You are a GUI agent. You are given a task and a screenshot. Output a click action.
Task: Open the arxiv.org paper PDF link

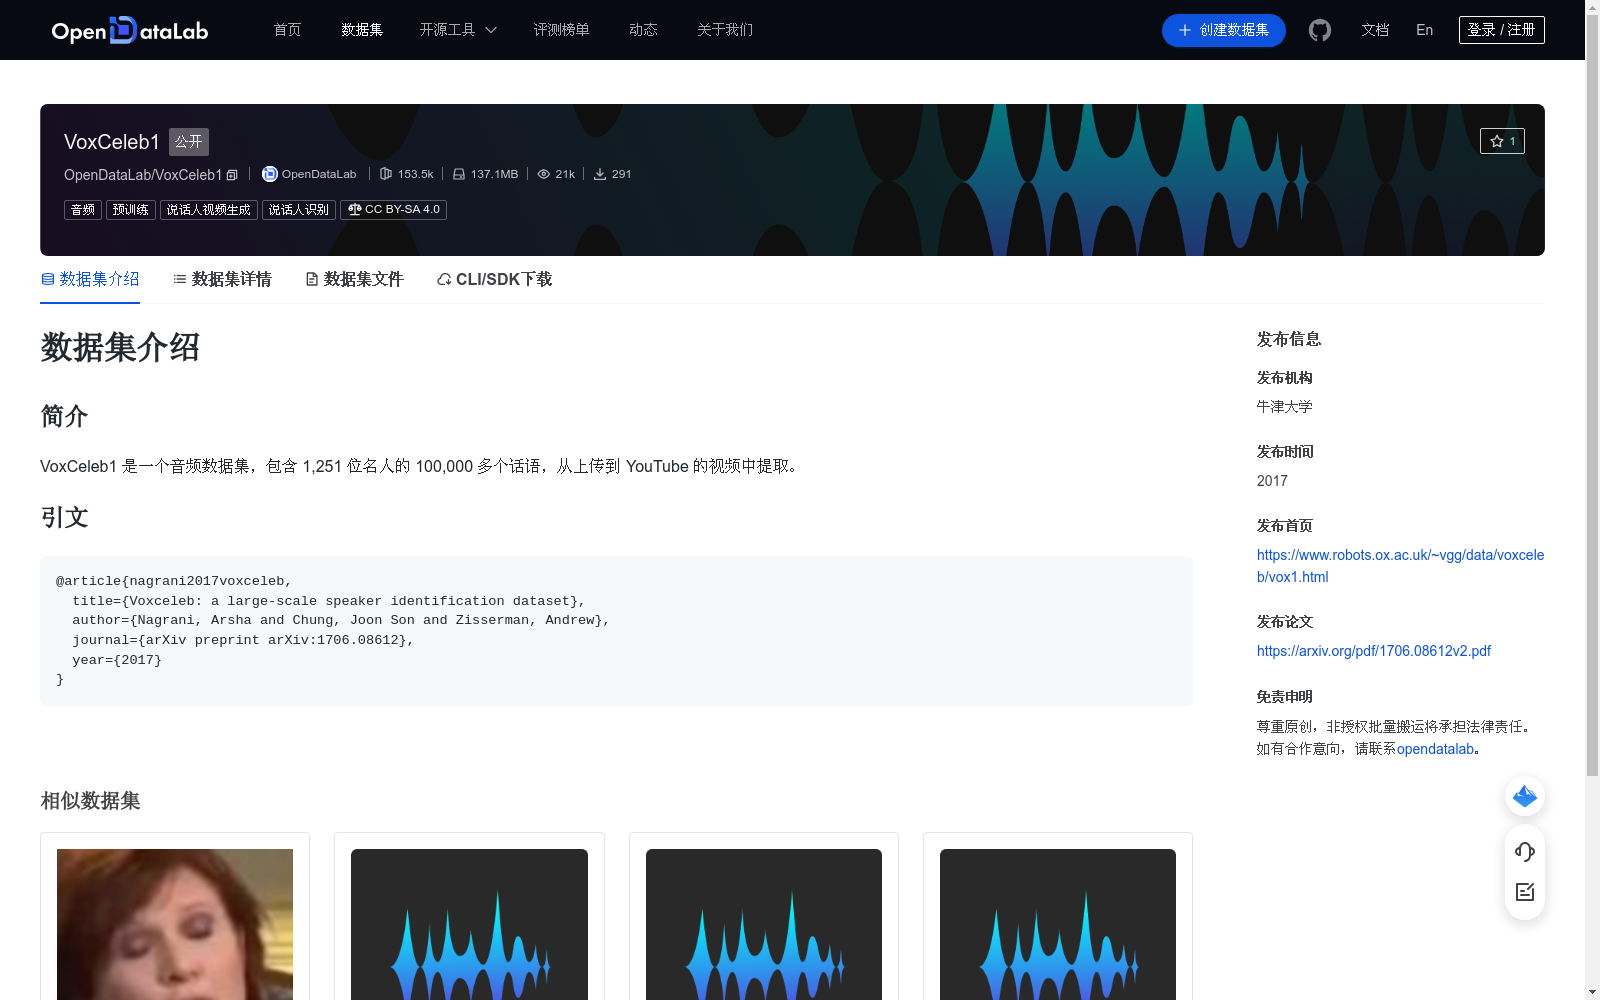(1374, 651)
